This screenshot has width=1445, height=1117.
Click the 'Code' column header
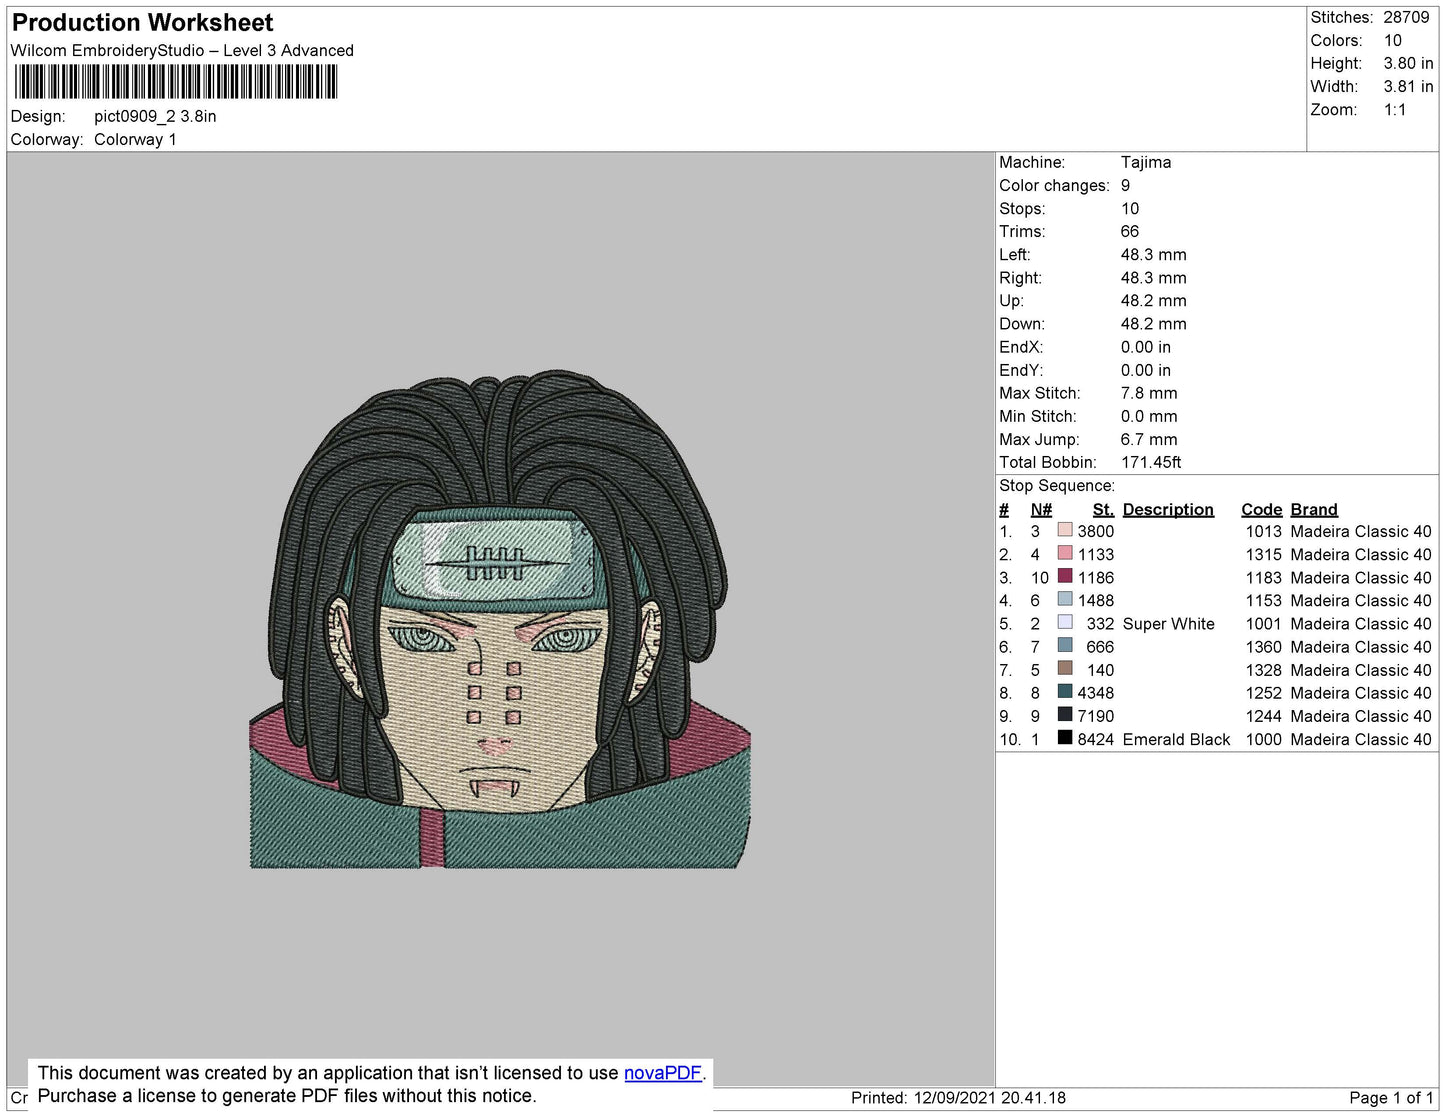point(1261,509)
